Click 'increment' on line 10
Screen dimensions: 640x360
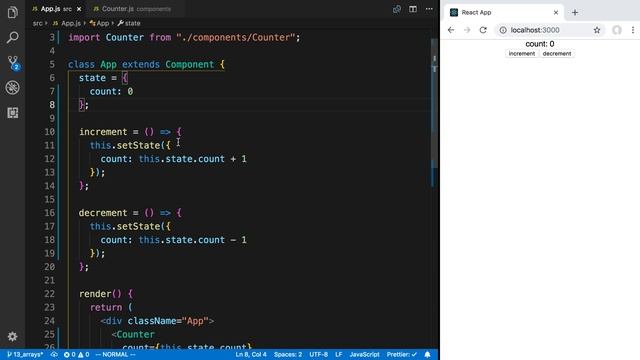click(103, 132)
